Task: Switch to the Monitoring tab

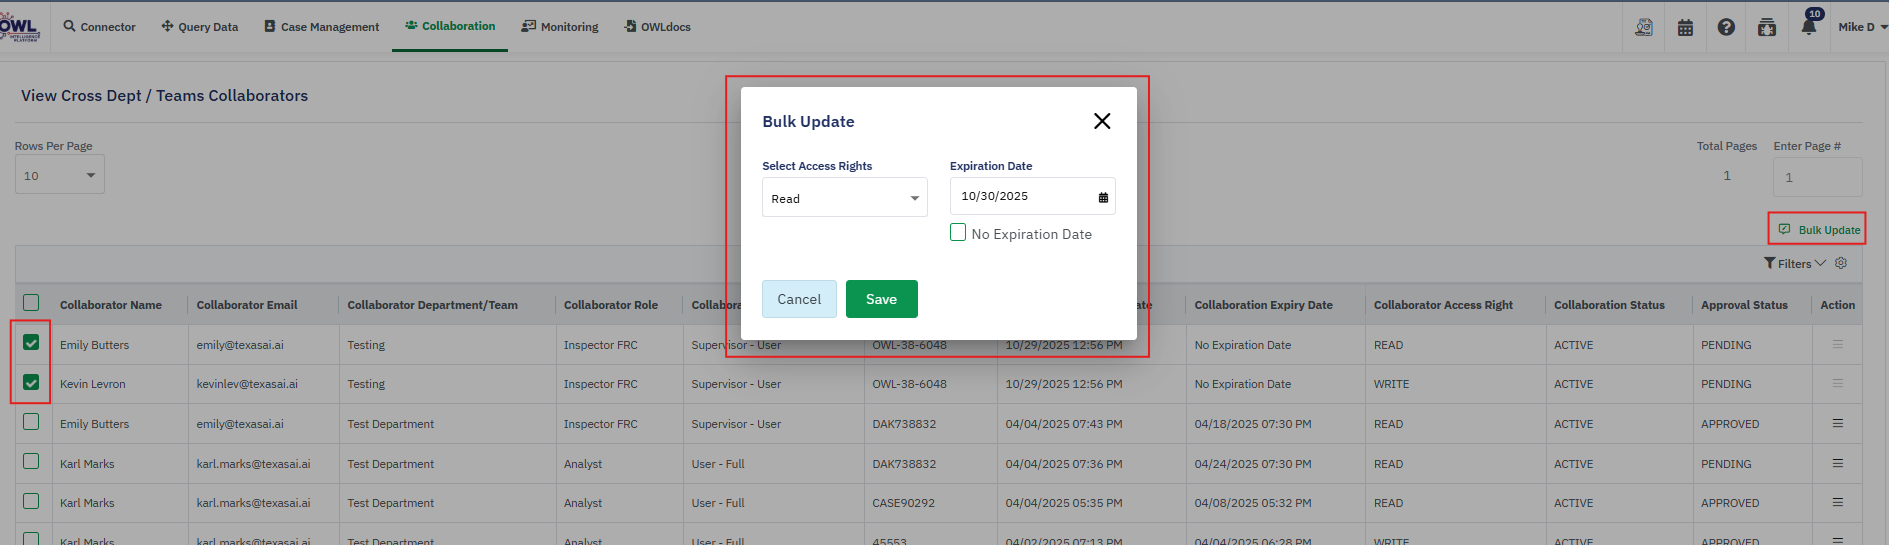Action: [x=560, y=27]
